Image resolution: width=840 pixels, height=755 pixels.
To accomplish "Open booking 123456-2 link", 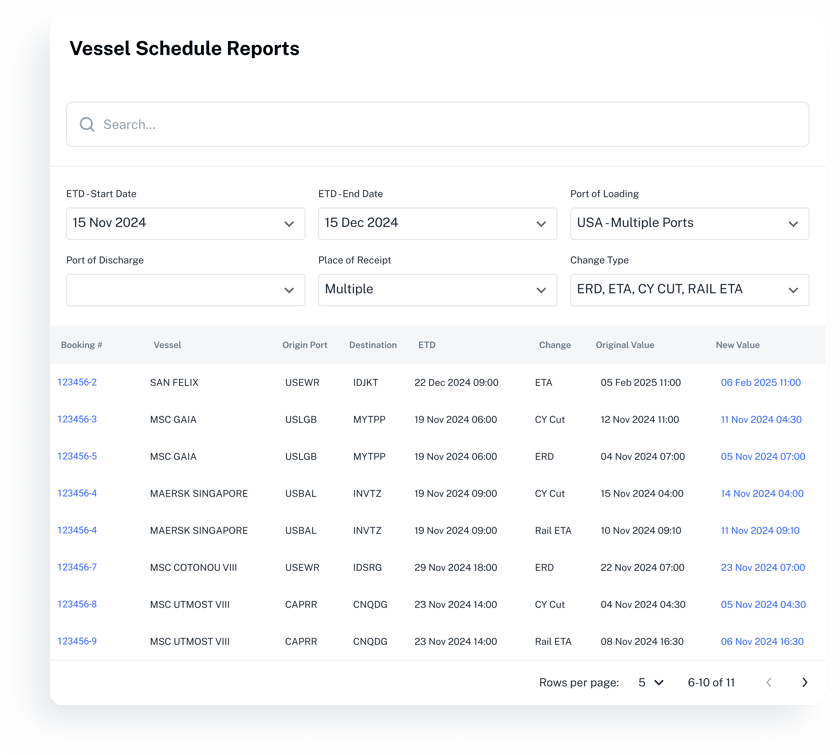I will (x=77, y=382).
